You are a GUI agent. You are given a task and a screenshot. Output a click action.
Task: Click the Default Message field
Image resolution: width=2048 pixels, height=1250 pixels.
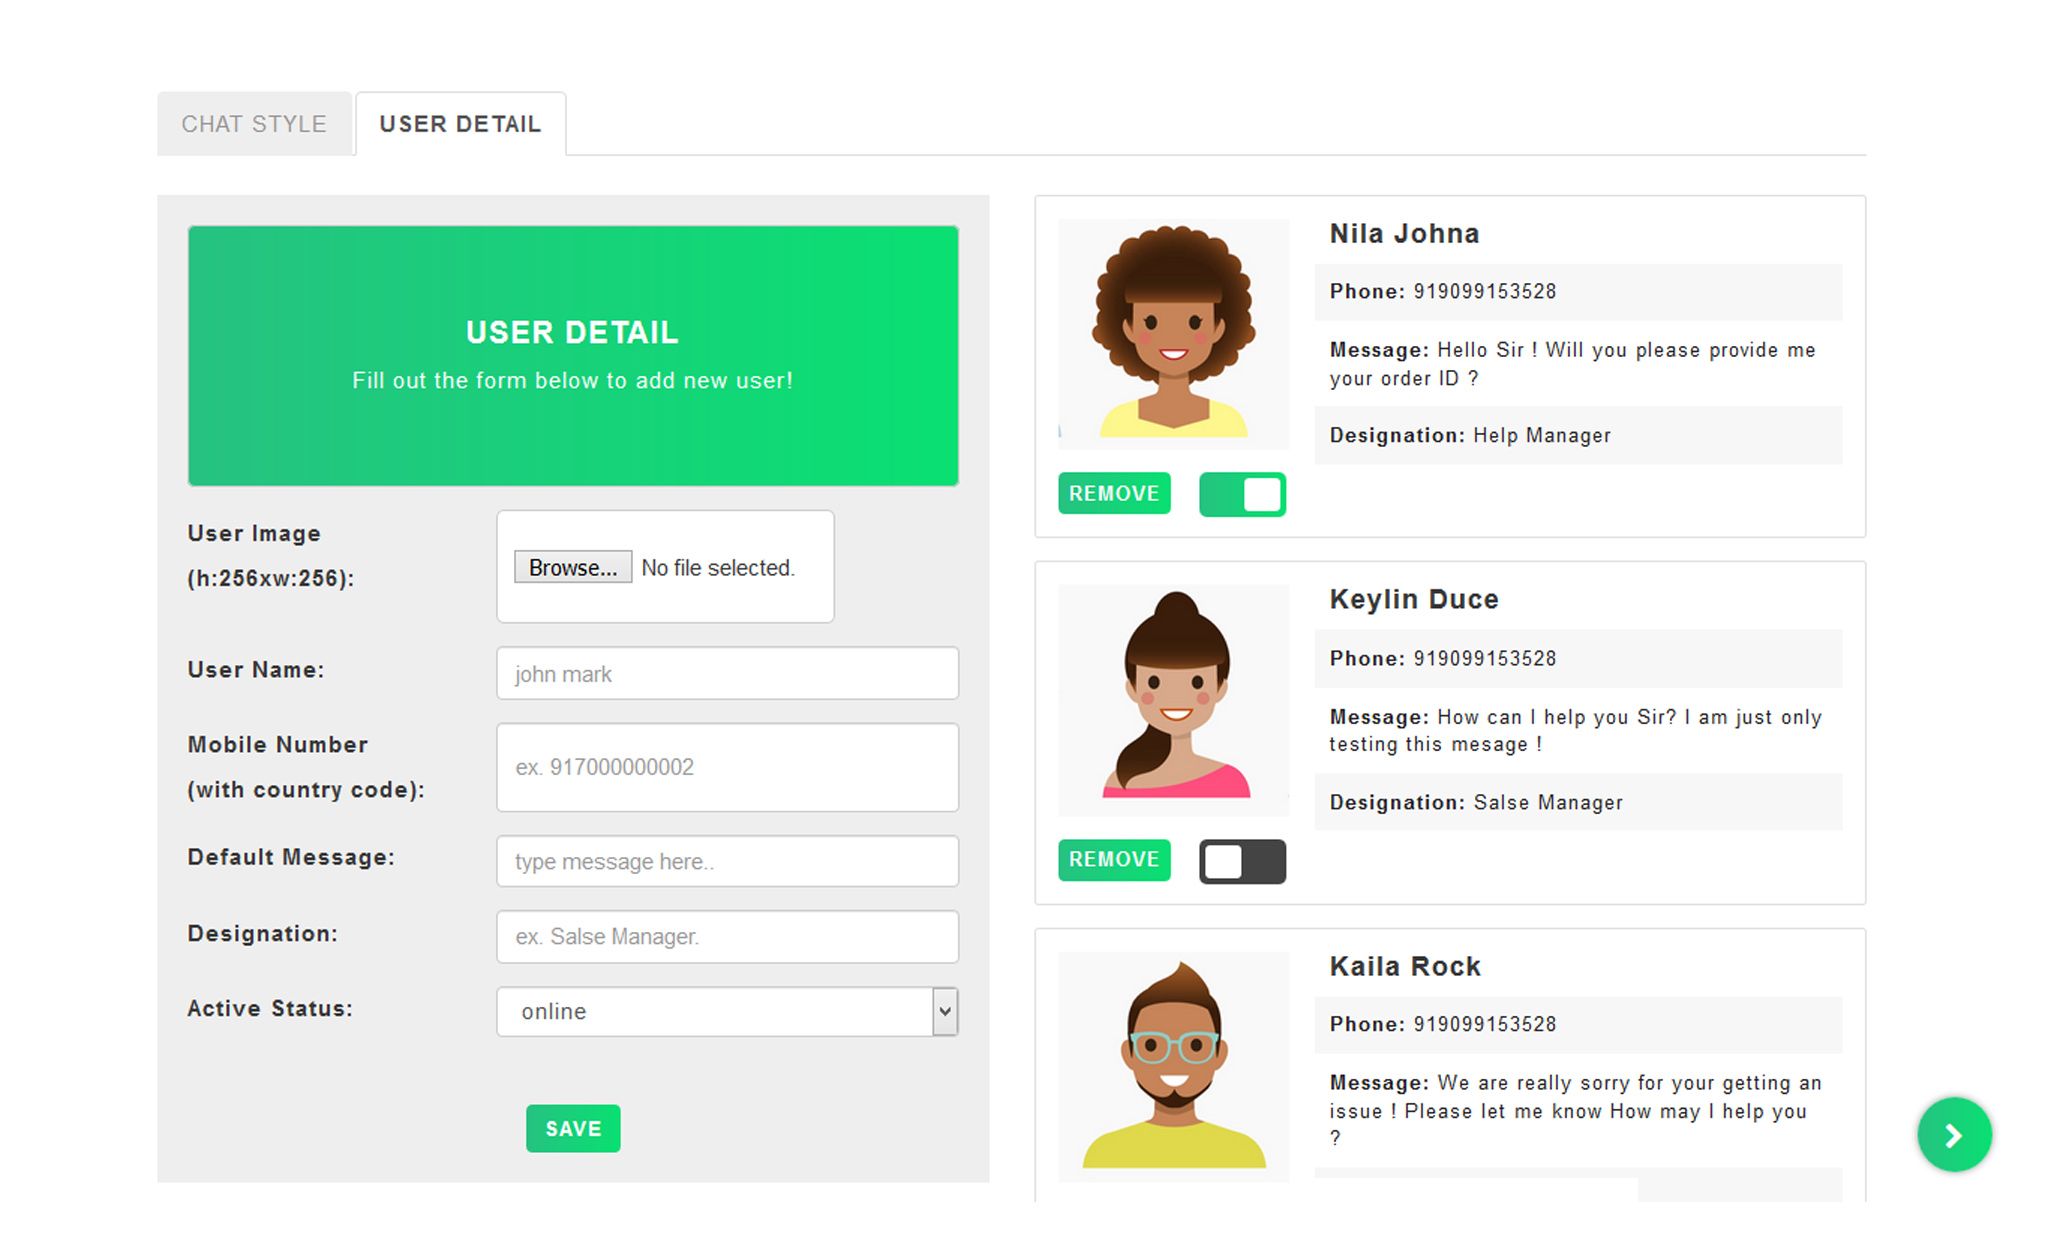(727, 861)
